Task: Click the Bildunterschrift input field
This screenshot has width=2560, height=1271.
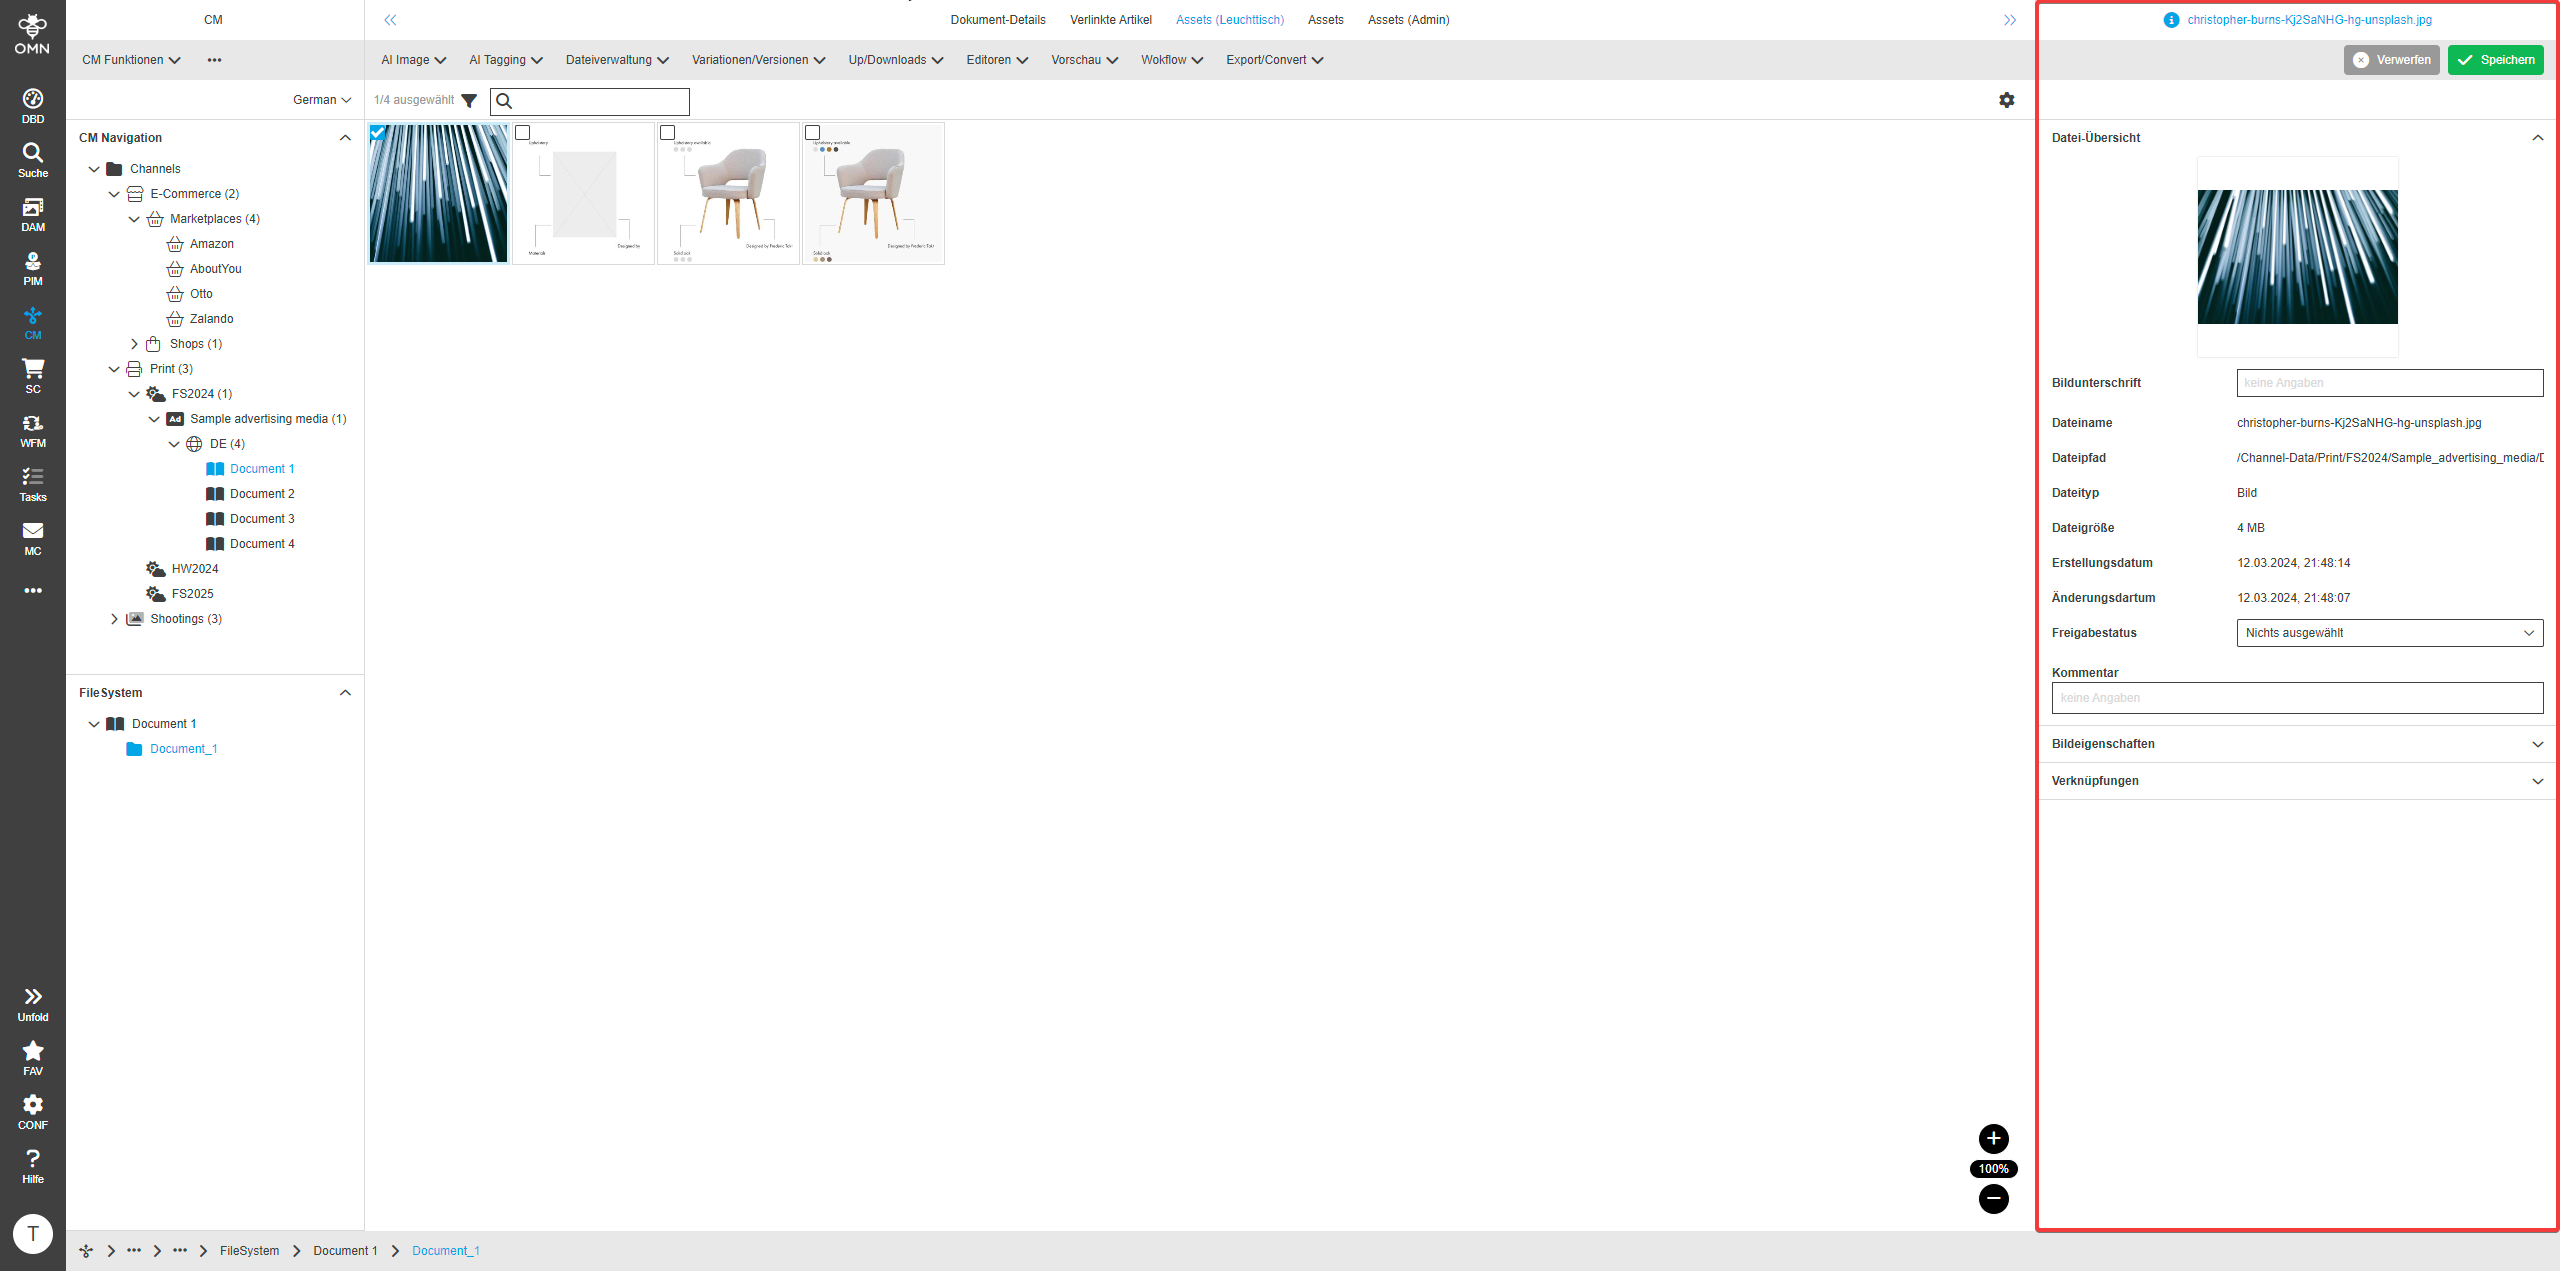Action: coord(2389,383)
